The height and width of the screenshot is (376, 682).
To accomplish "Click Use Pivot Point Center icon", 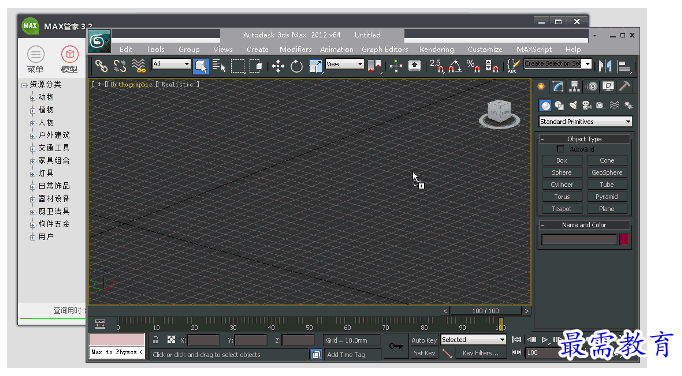I will (x=374, y=66).
